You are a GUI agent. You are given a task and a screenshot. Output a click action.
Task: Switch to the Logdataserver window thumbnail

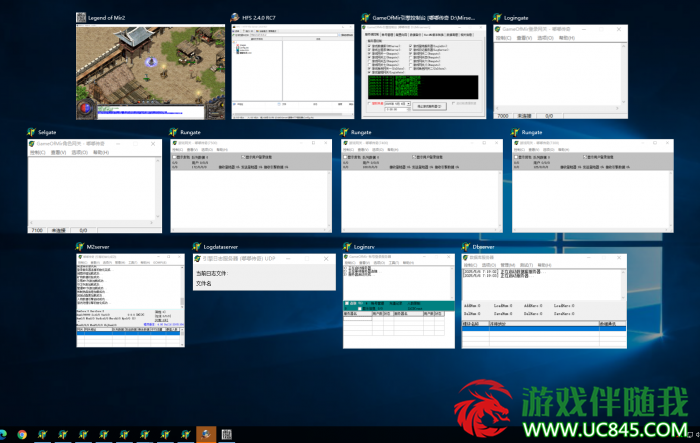(264, 272)
